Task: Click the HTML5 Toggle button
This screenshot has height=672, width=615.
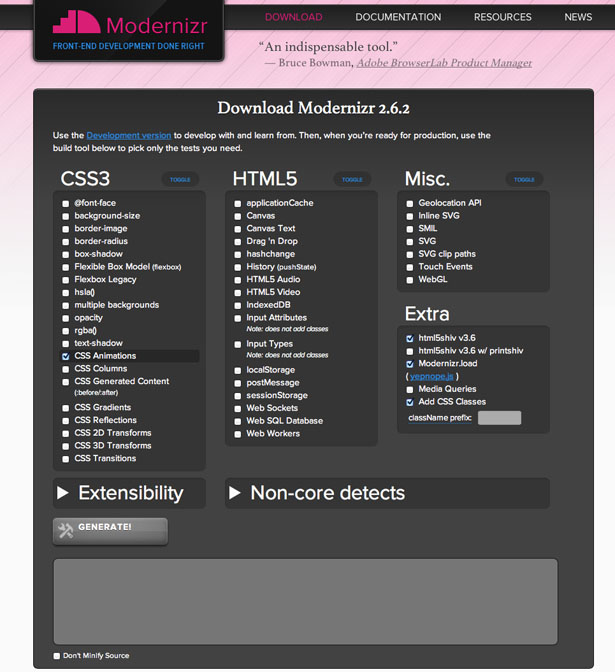Action: 352,180
